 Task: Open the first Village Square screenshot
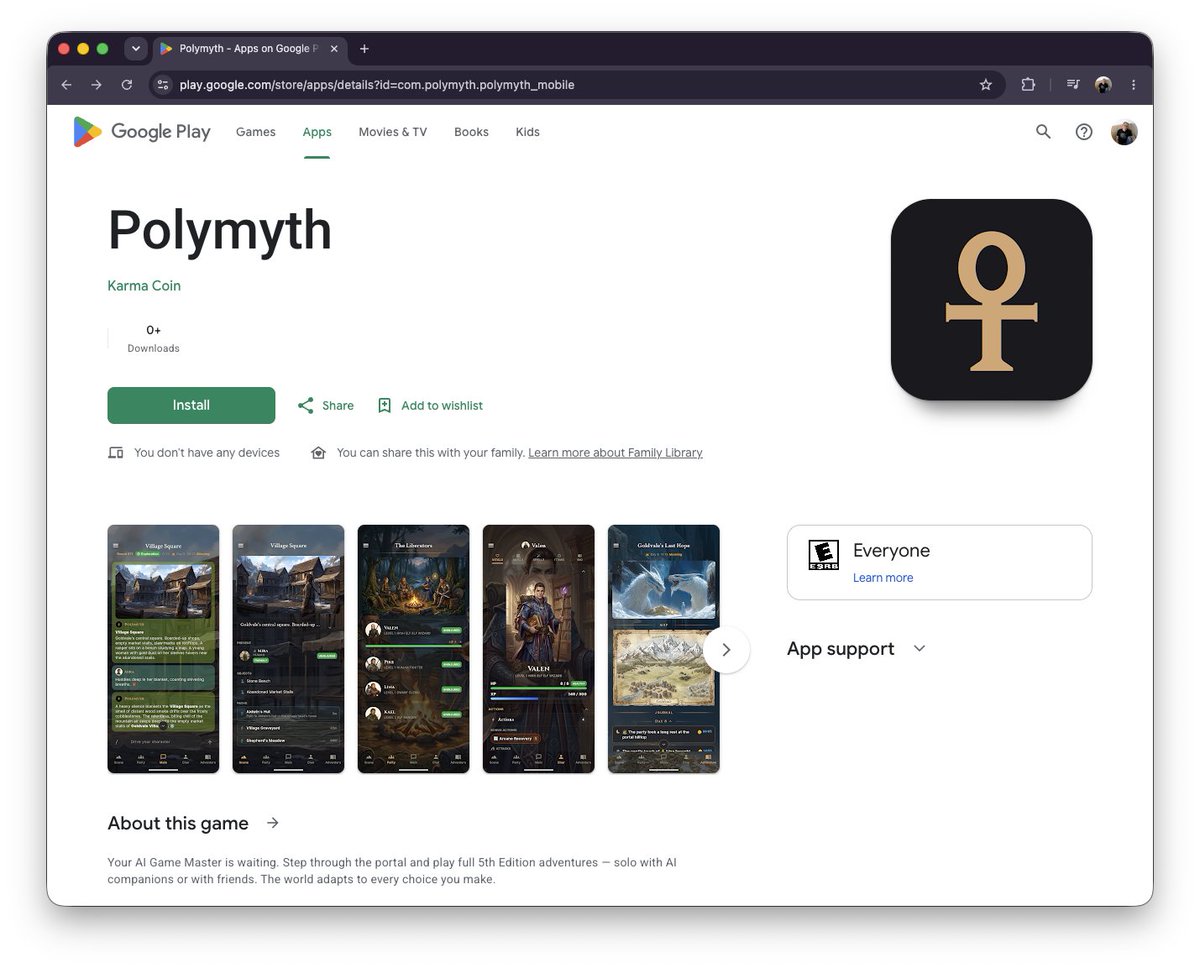163,649
